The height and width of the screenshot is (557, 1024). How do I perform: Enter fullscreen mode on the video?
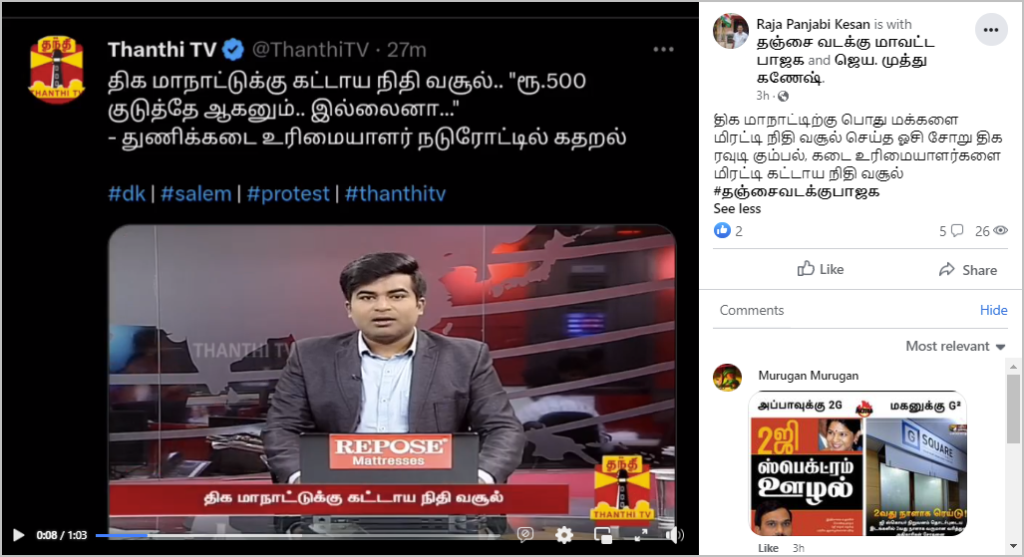641,535
